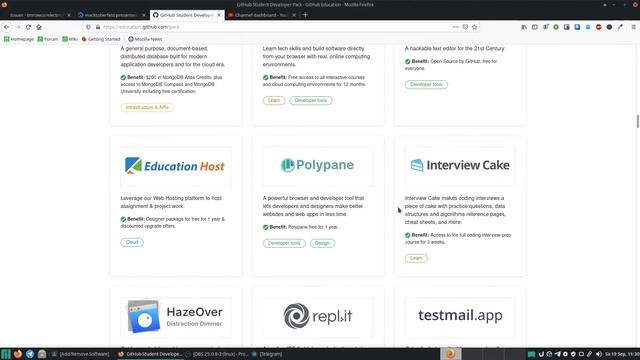Open the Interview Cake logo

tap(460, 166)
